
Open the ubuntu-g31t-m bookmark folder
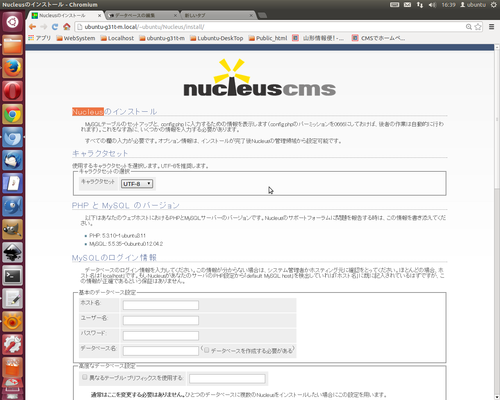tap(162, 38)
